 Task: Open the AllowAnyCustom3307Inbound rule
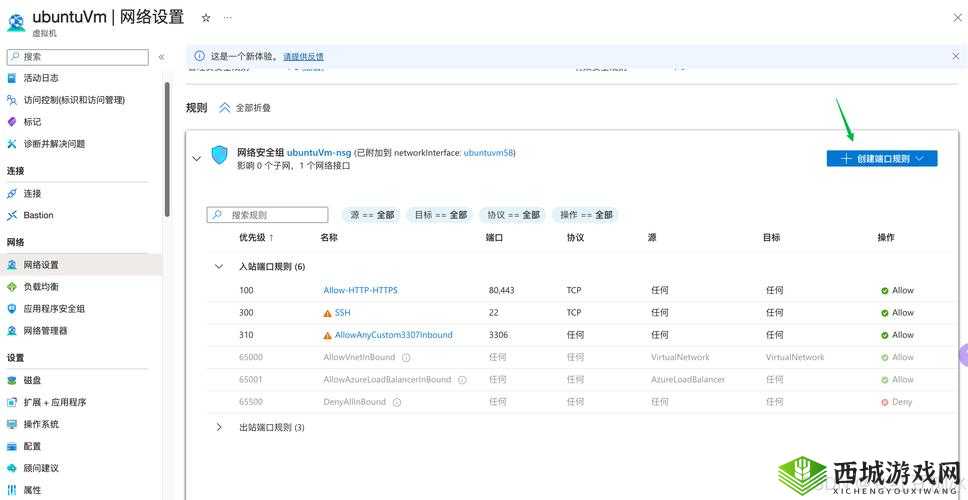[x=393, y=335]
